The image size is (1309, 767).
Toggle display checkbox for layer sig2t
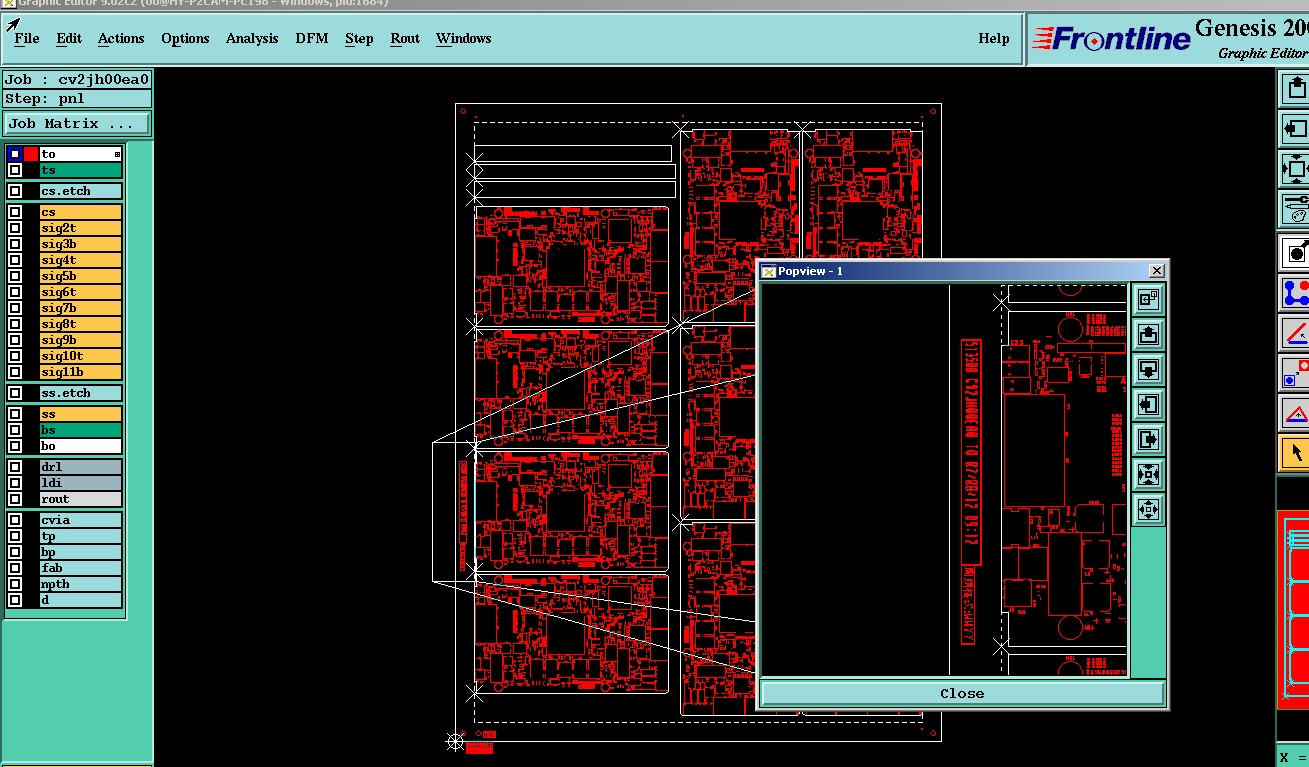point(15,228)
